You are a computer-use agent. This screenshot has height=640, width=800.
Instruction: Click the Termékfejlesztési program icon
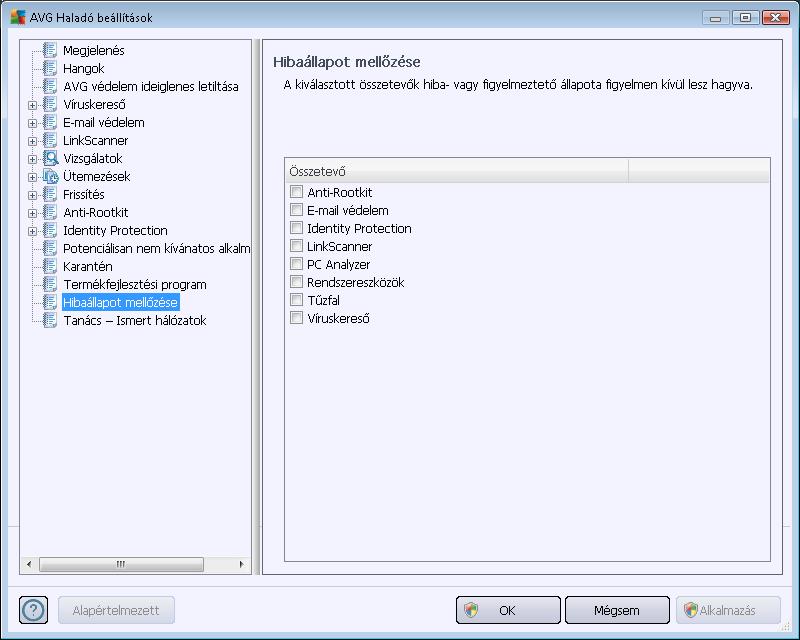click(x=50, y=284)
